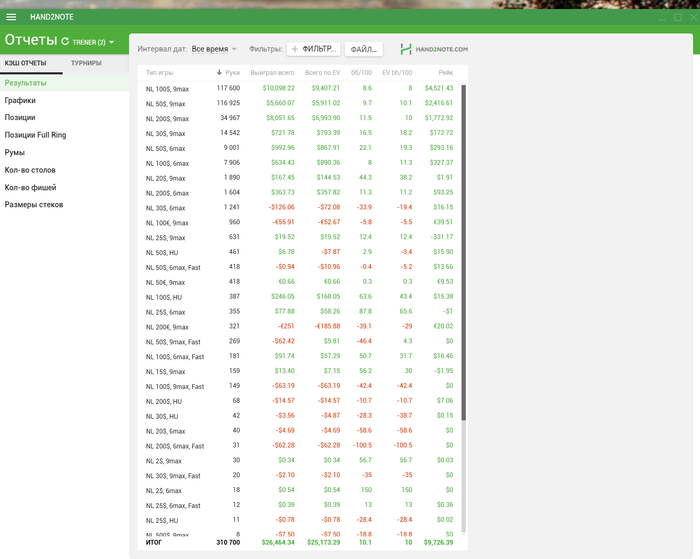Click the total rake $9,726.39 value
The image size is (700, 559).
tap(438, 542)
